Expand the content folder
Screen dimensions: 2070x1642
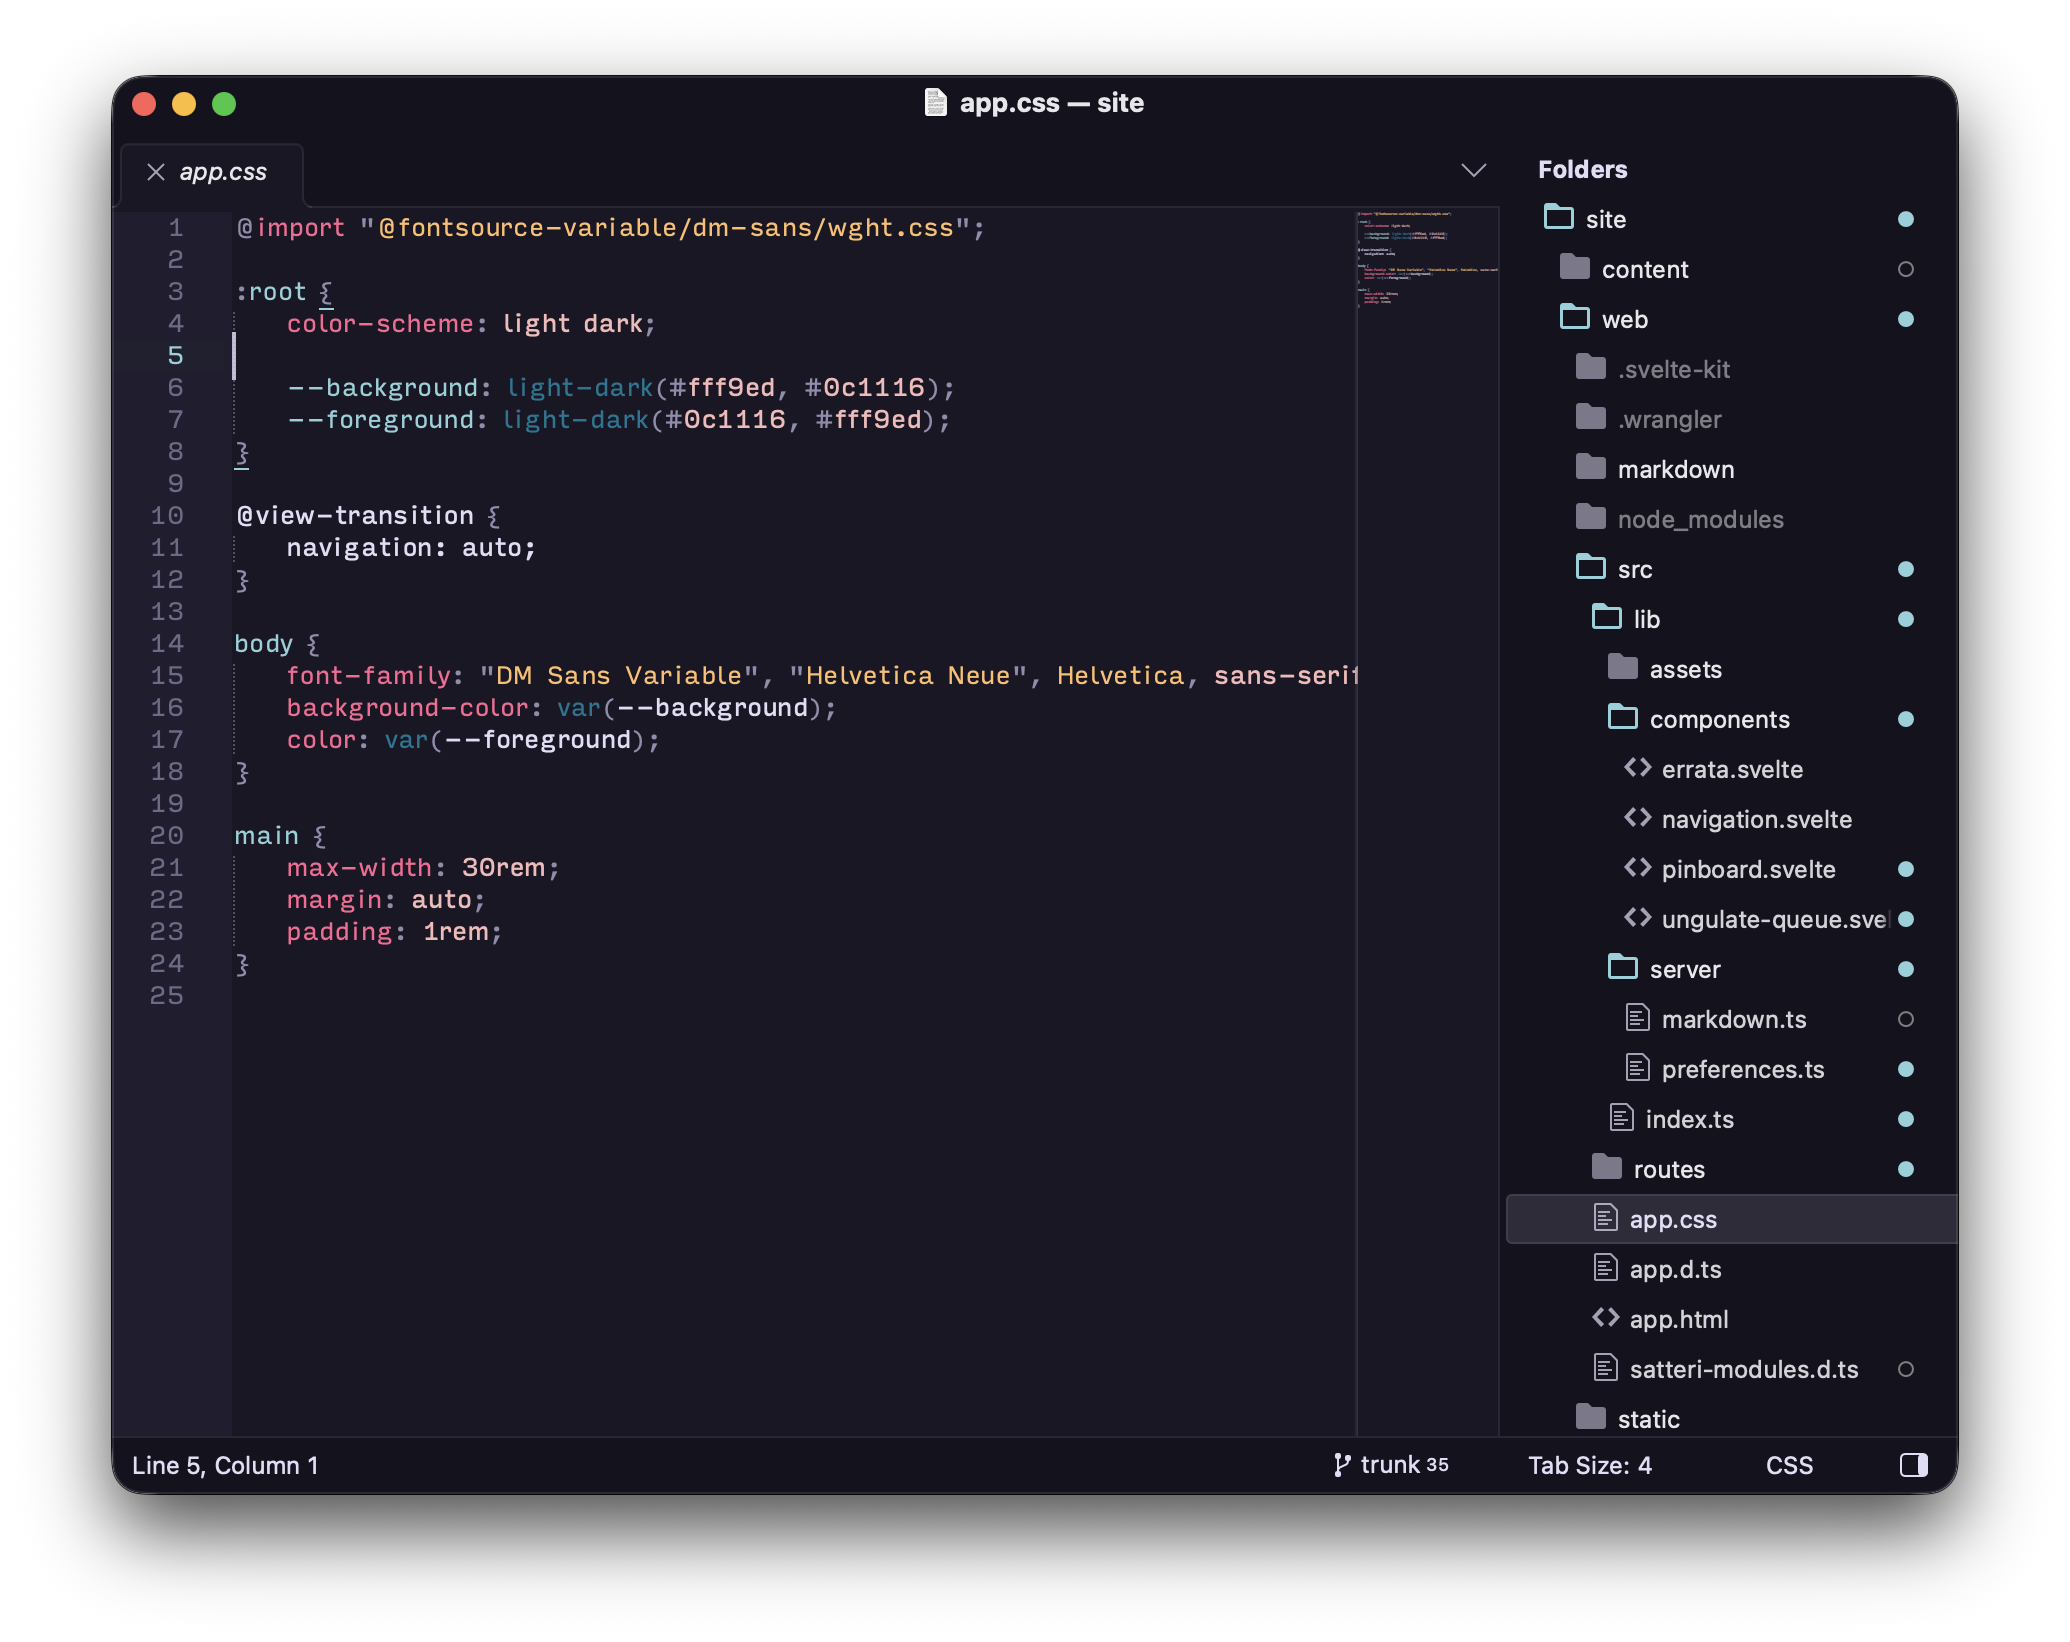click(x=1574, y=267)
